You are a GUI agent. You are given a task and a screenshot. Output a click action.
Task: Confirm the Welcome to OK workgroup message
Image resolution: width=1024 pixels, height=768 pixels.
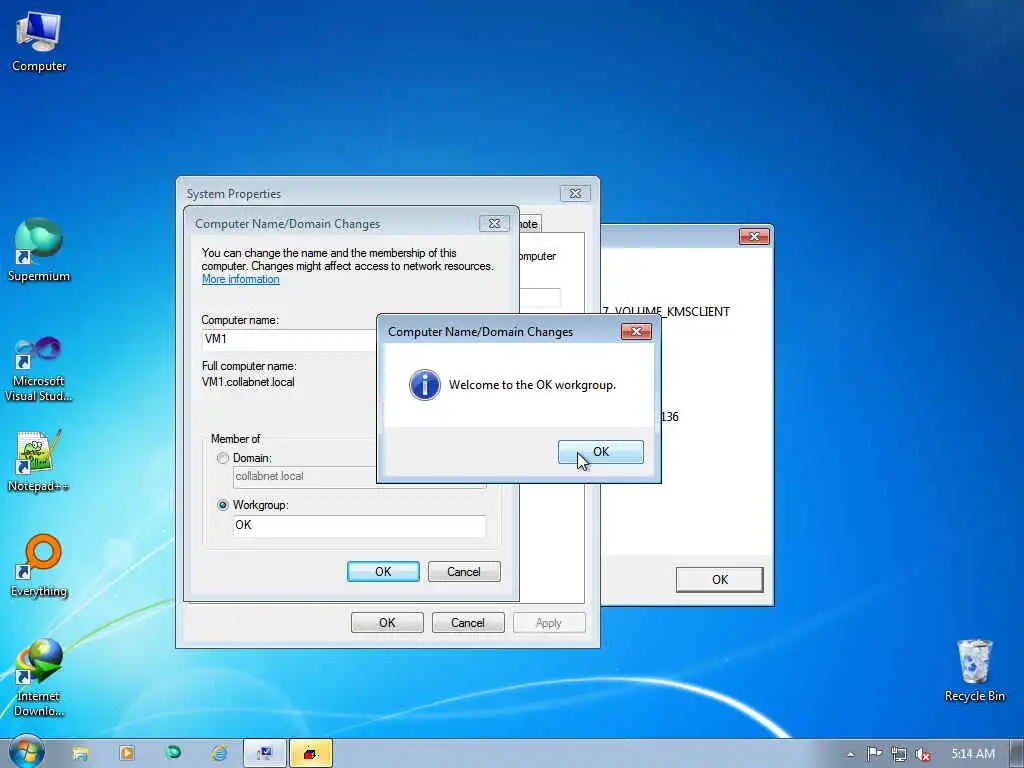(600, 451)
